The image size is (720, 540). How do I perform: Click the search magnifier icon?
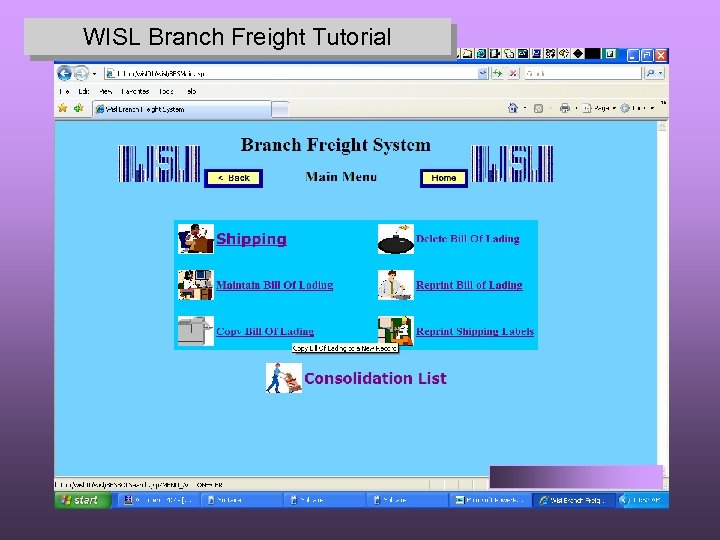point(650,73)
